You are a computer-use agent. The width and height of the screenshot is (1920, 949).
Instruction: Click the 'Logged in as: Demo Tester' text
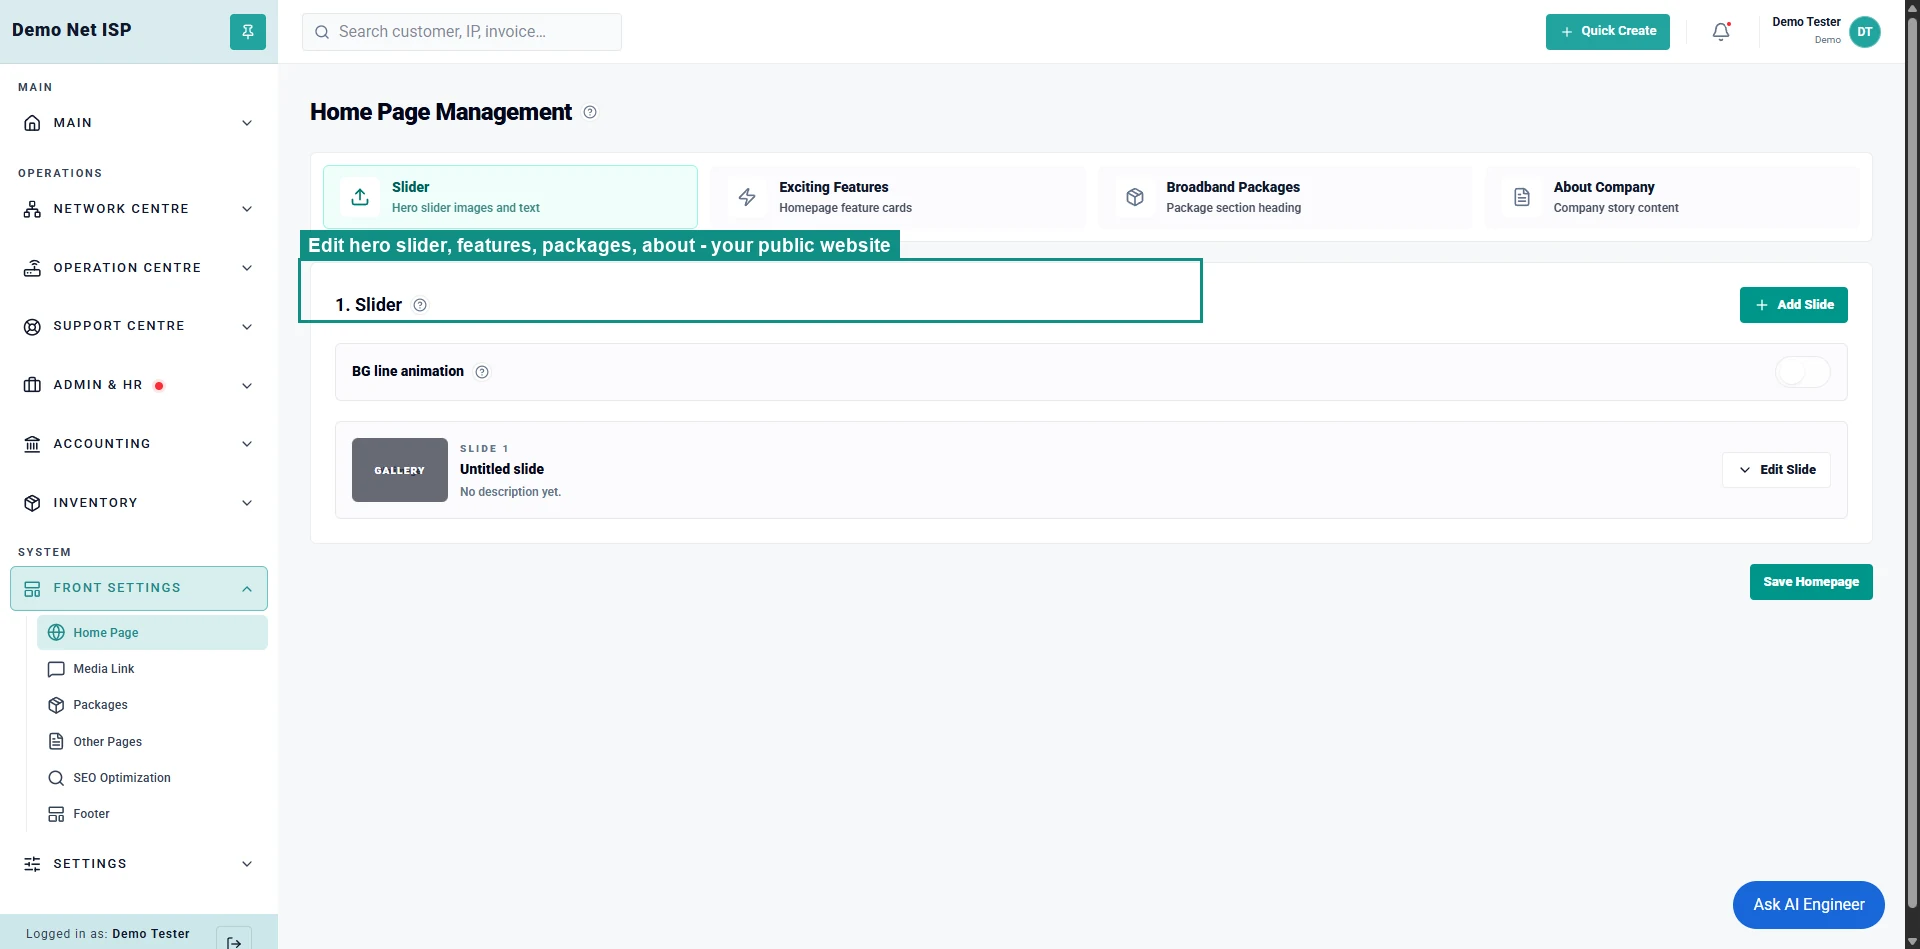click(108, 934)
